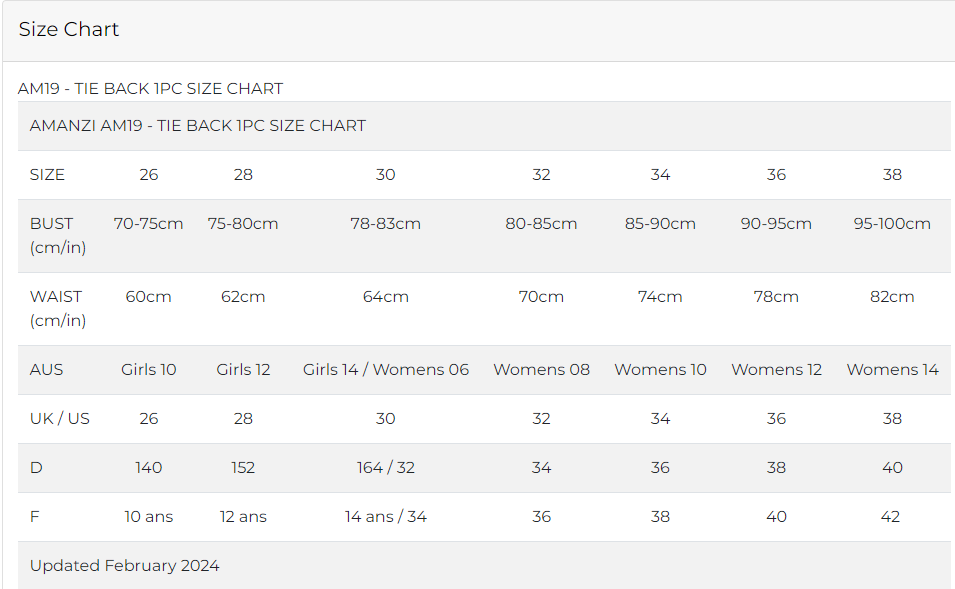Click the "10 ans" French size cell

tap(149, 517)
